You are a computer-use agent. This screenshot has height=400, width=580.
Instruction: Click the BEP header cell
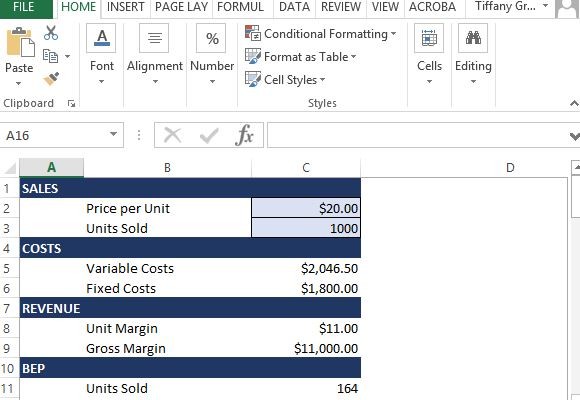click(51, 368)
